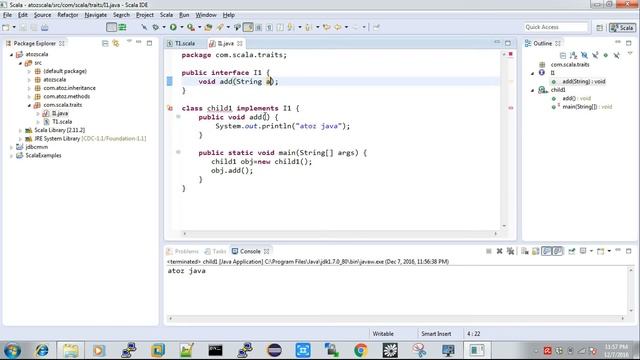Screen dimensions: 640x360
Task: Click the green Run button in toolbar
Action: point(173,27)
